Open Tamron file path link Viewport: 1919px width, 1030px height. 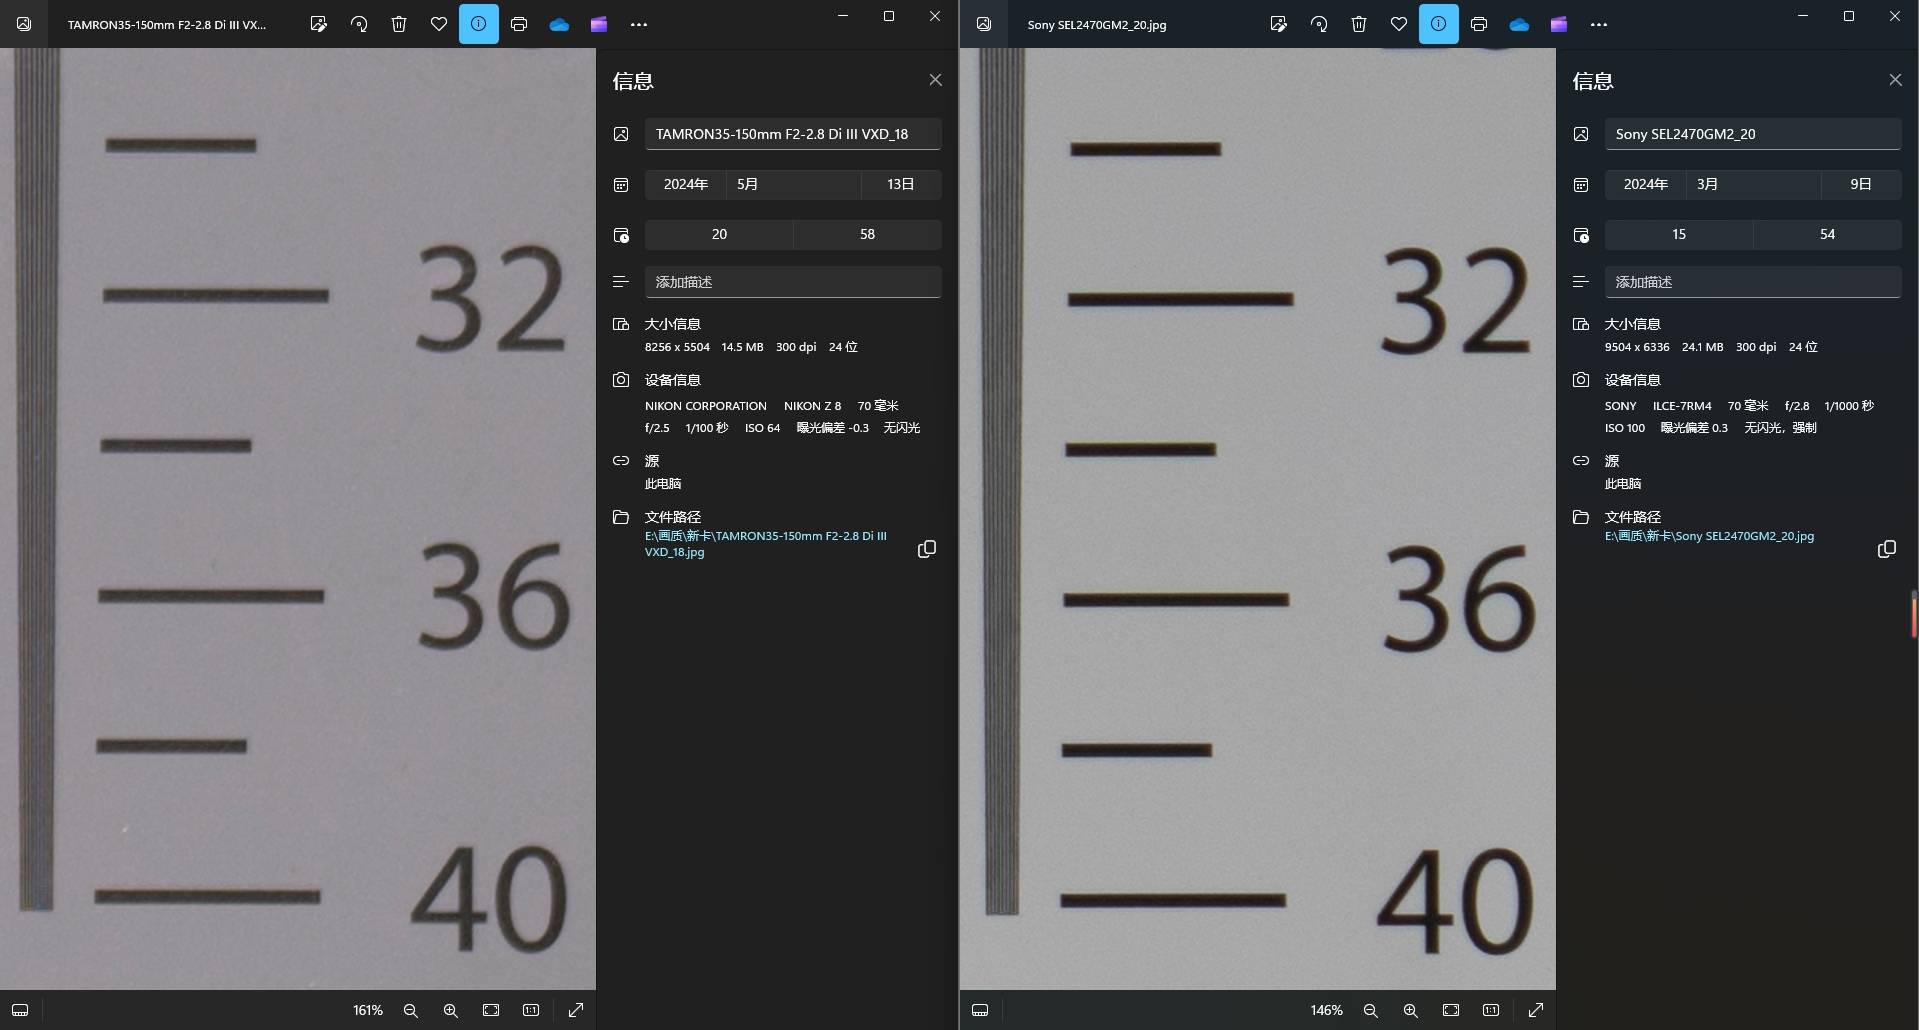click(765, 544)
